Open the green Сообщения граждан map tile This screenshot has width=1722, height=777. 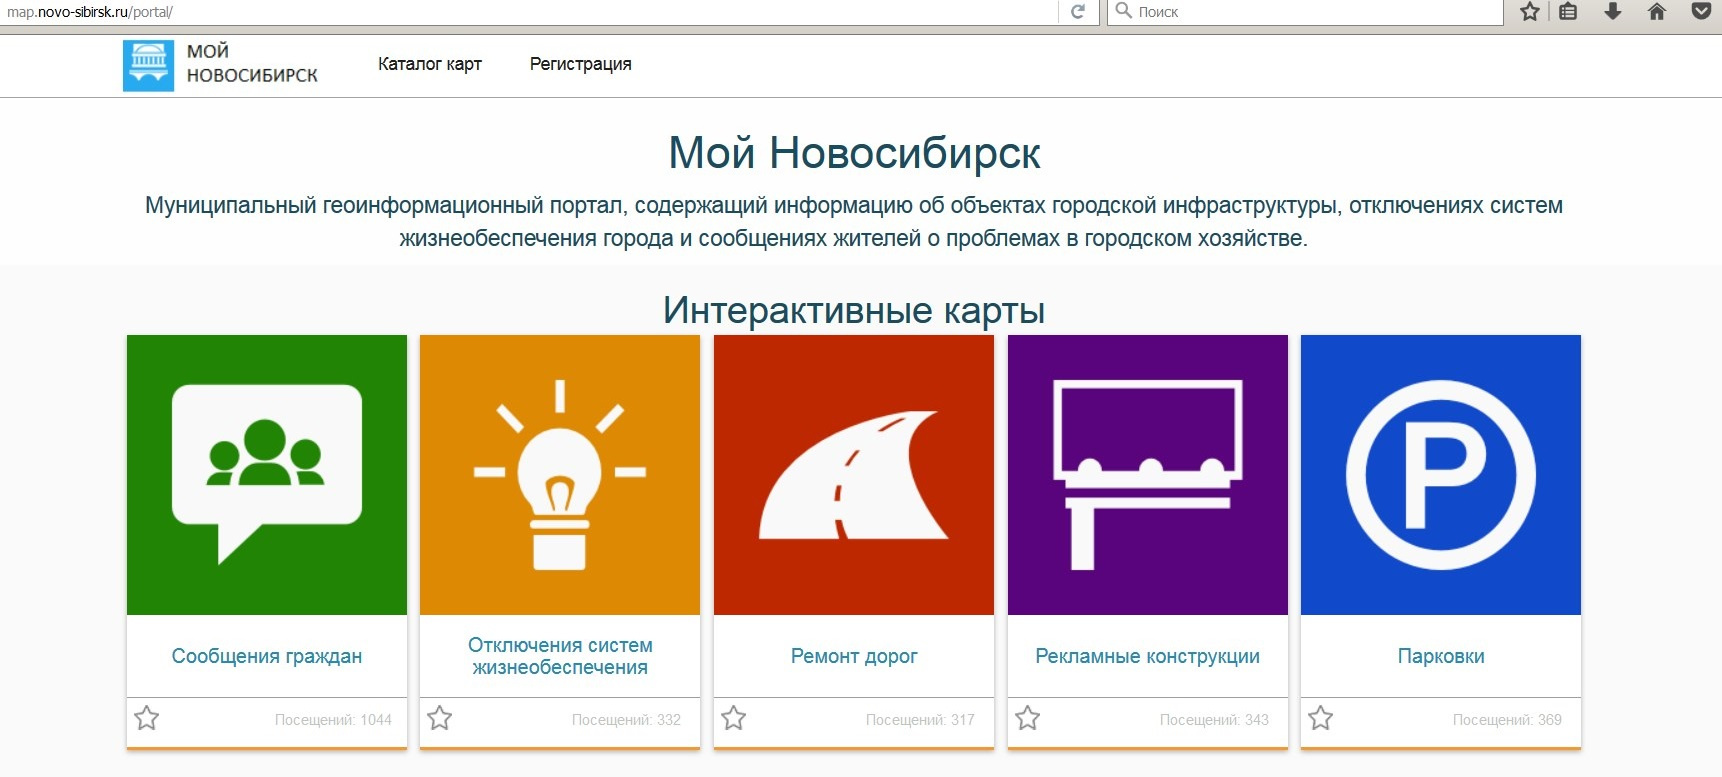pos(267,475)
